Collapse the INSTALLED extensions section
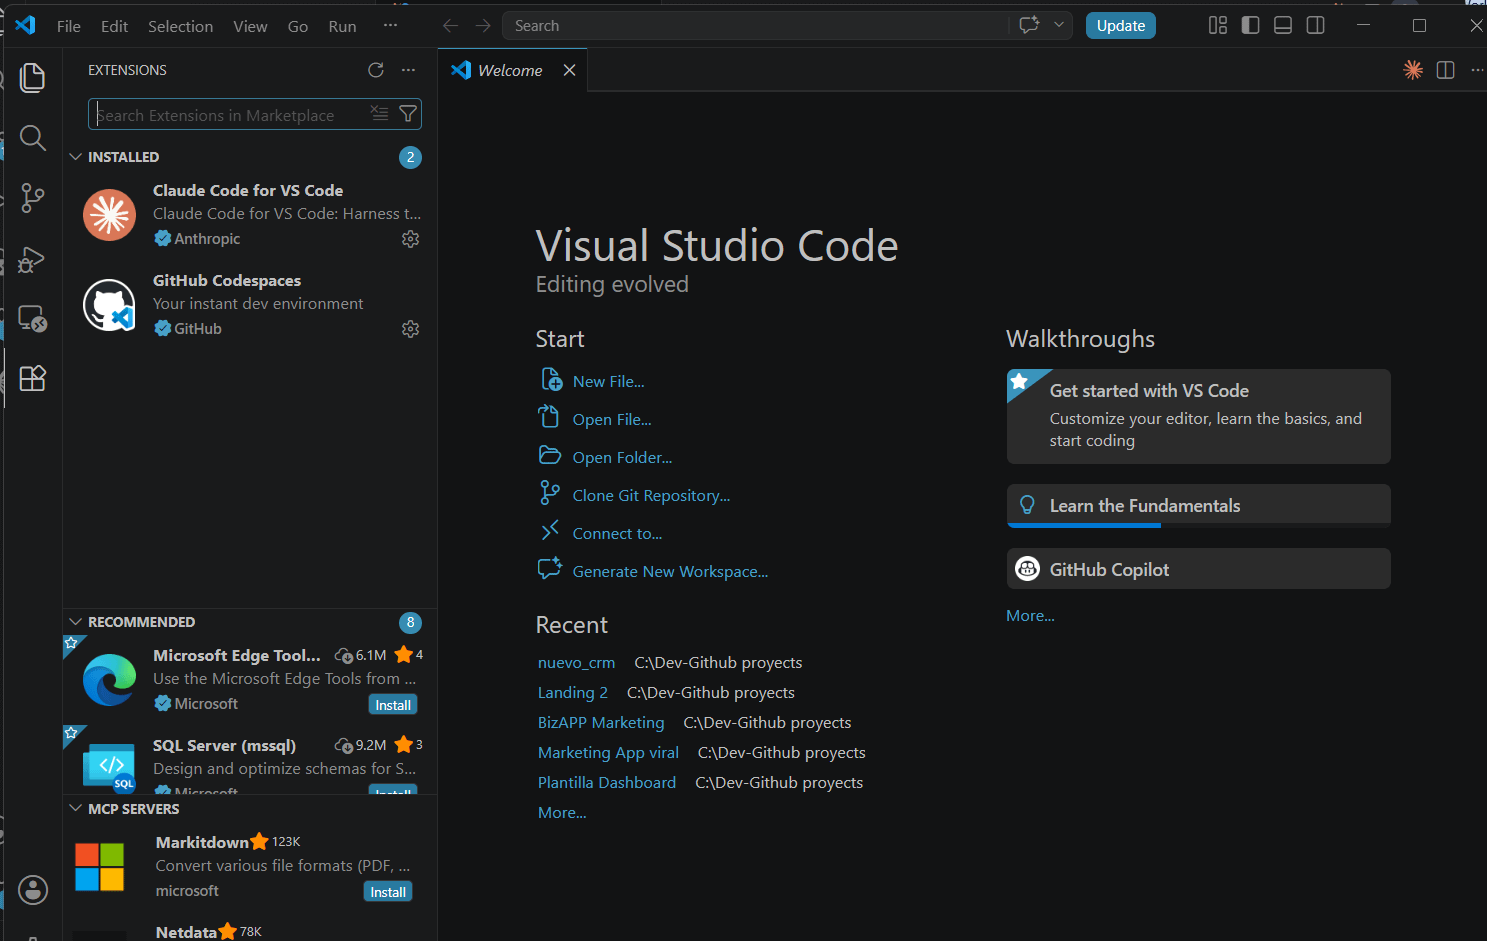This screenshot has width=1487, height=941. [75, 157]
